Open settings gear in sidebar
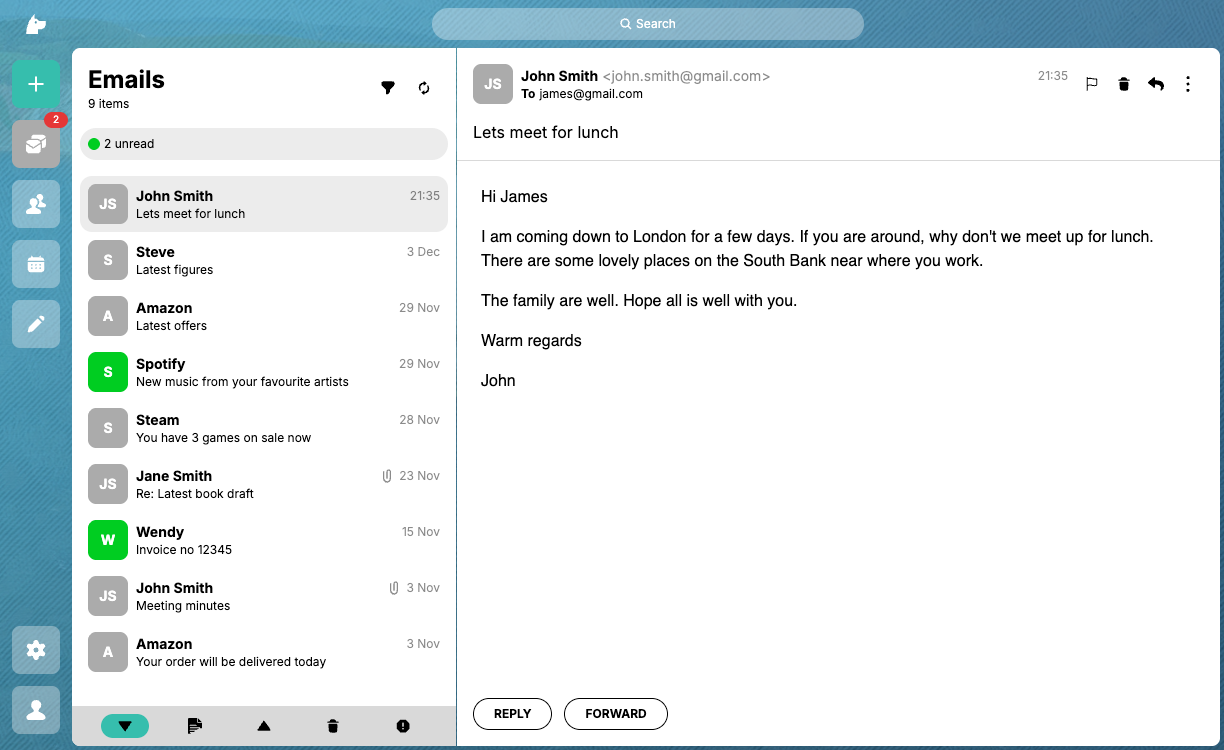Screen dimensions: 1224x750 [x=36, y=650]
